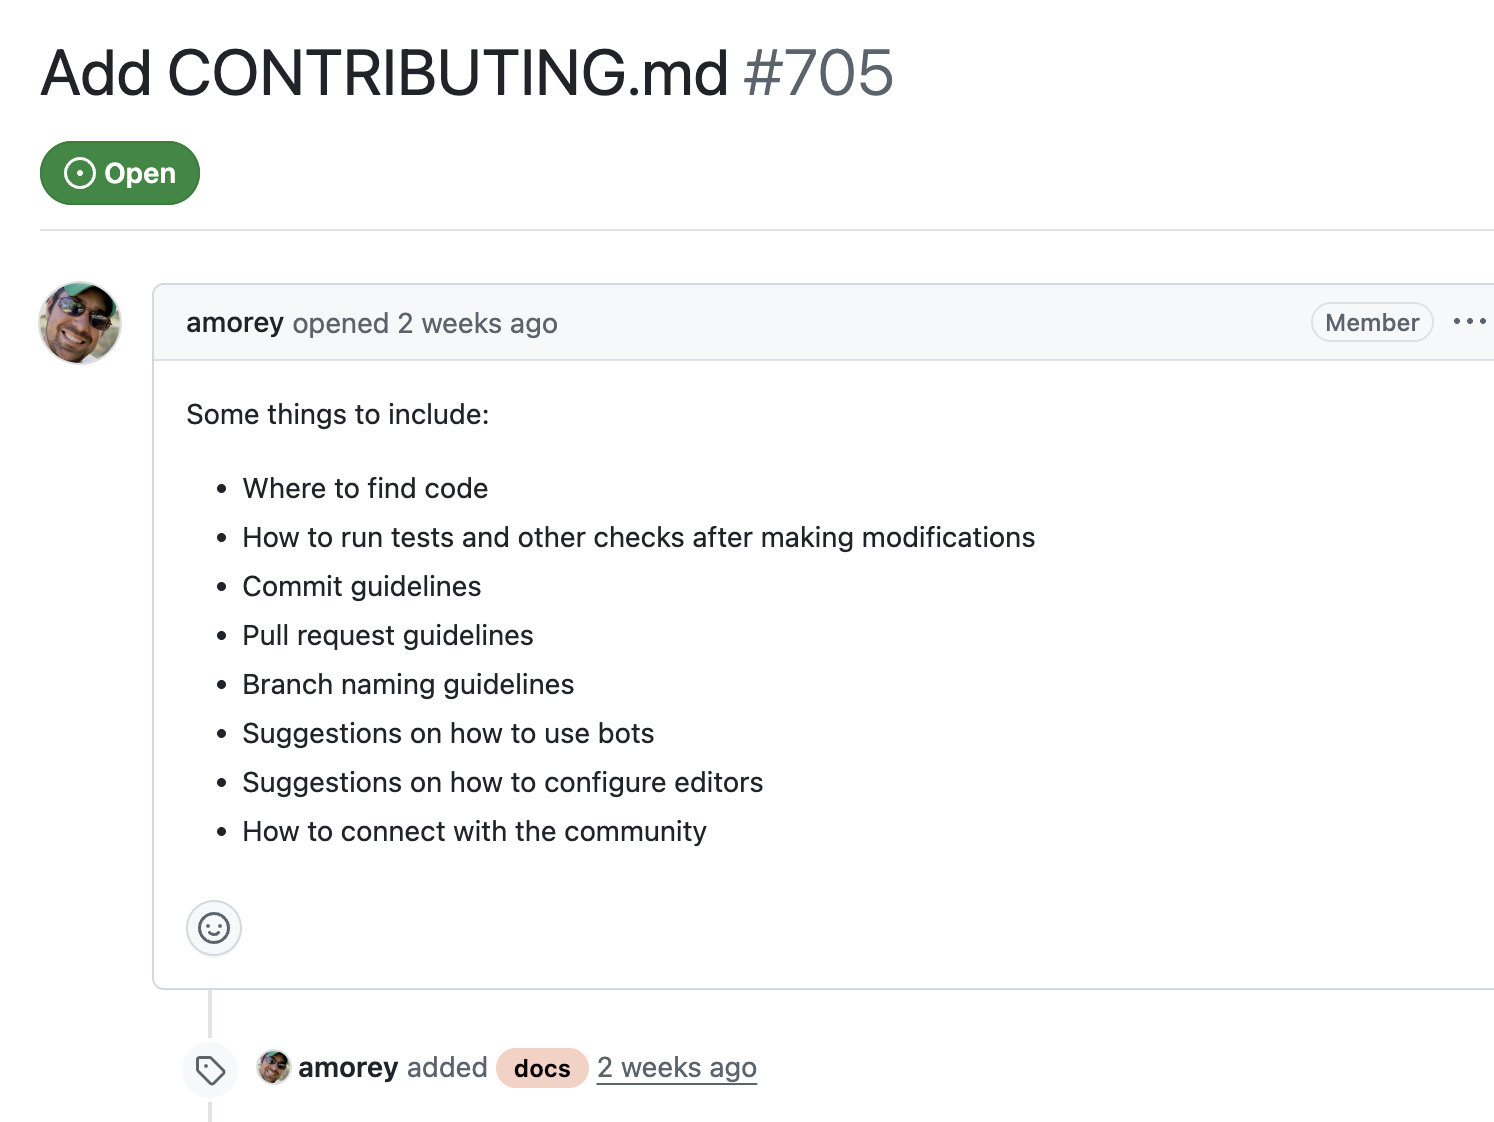
Task: Click the amorey username in the label event
Action: coord(348,1067)
